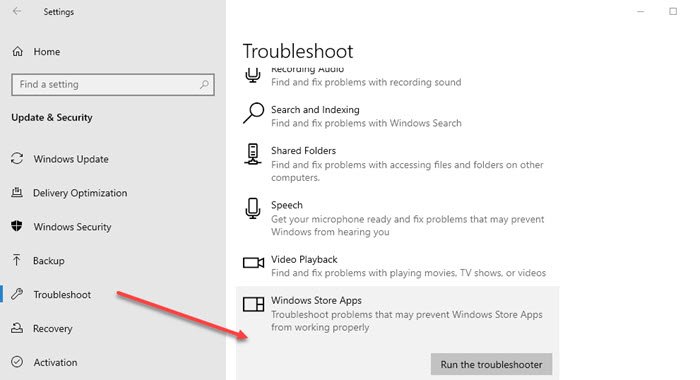Focus the Find a setting search box
Screen dimensions: 700x380
point(113,84)
